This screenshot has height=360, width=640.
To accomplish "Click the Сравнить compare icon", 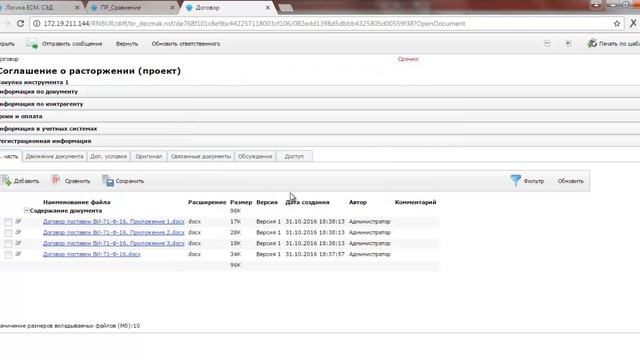I will tap(56, 180).
